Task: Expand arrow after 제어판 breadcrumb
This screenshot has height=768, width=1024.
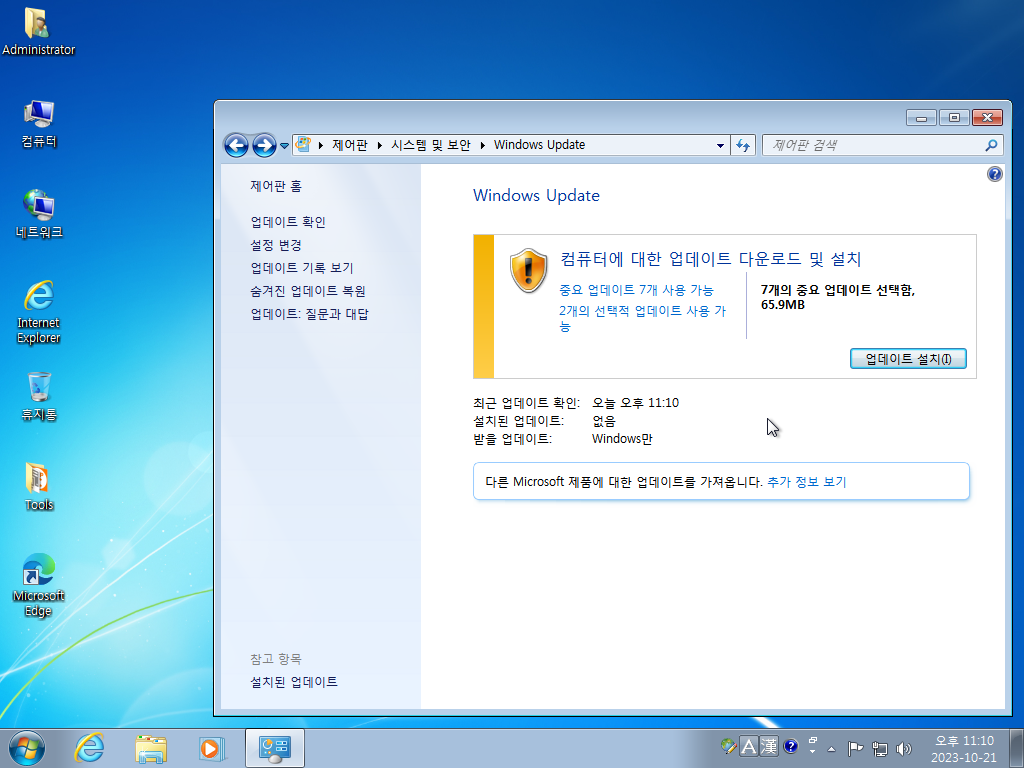Action: point(379,145)
